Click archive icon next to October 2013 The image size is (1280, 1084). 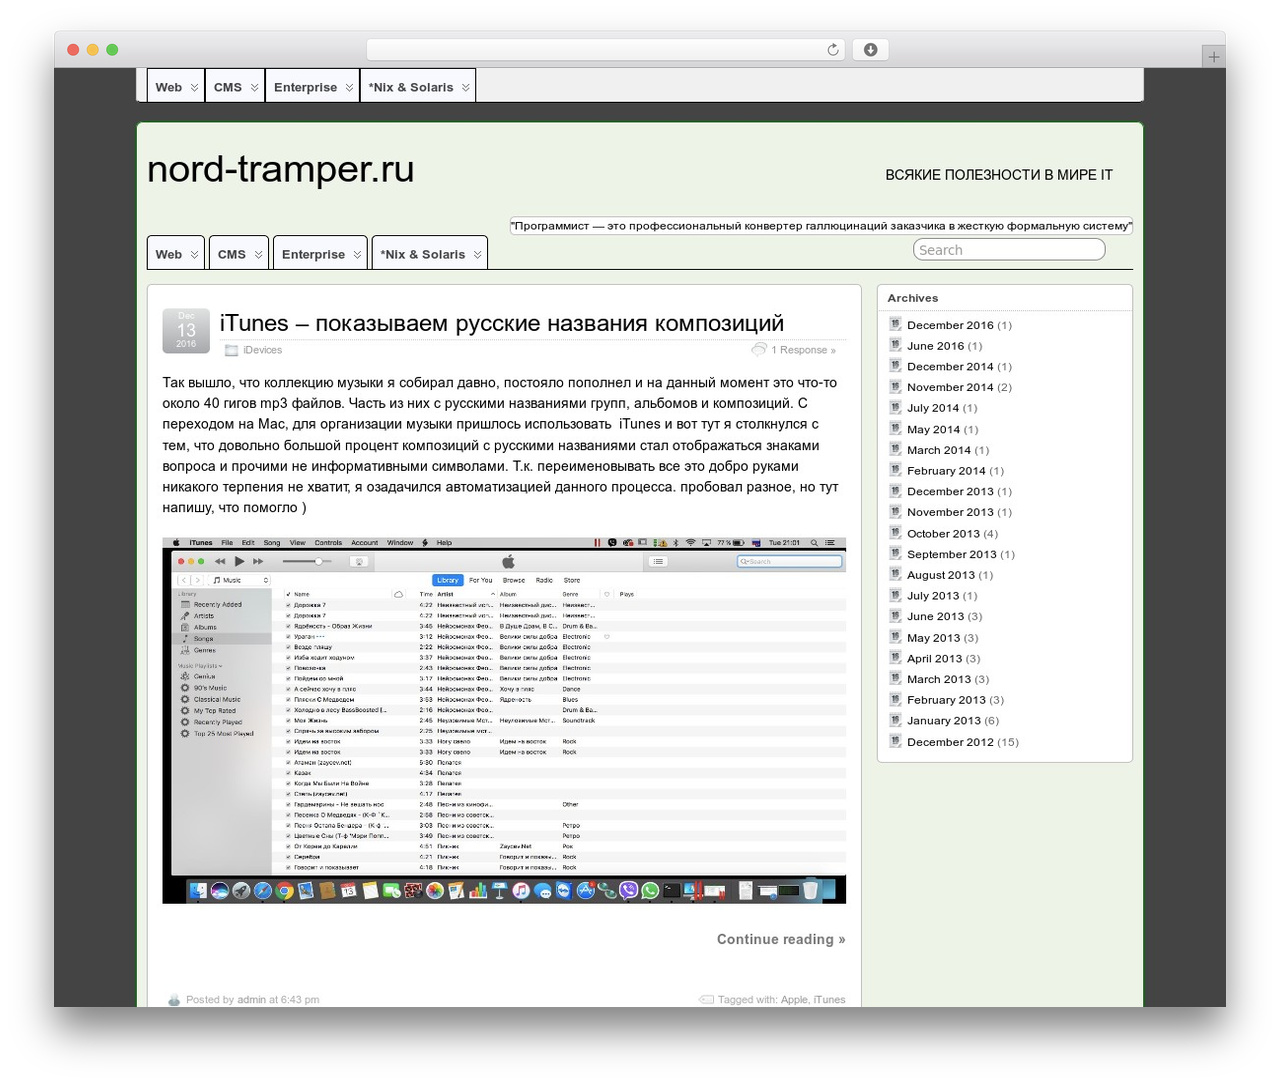tap(895, 532)
